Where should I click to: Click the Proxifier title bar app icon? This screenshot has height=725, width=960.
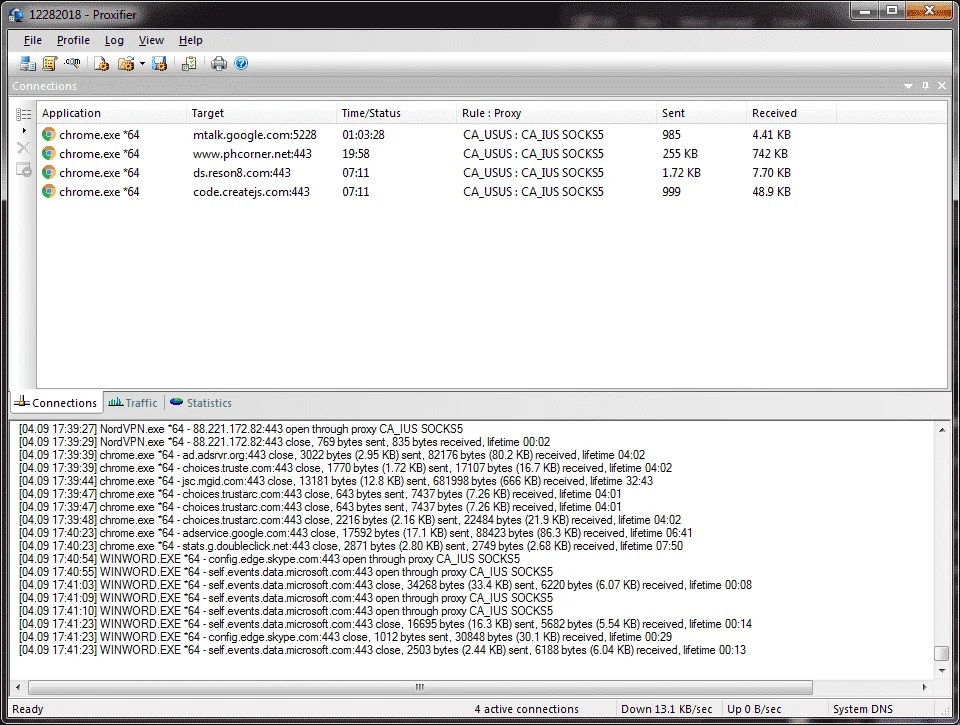click(16, 14)
